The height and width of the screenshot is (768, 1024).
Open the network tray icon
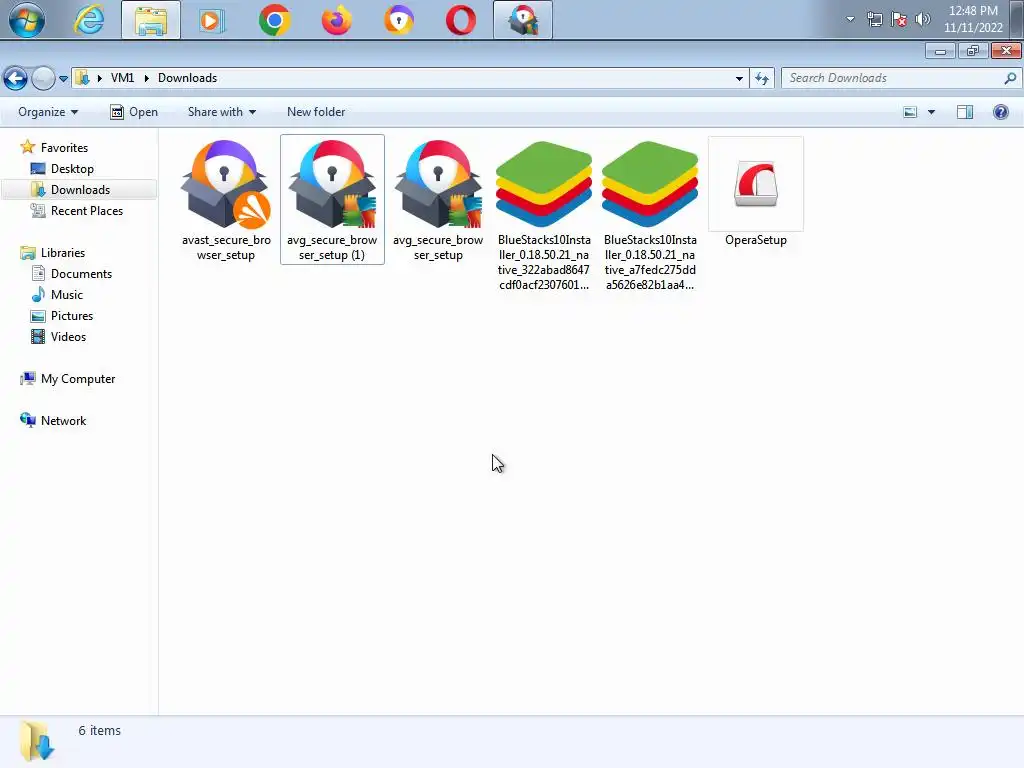(x=874, y=19)
